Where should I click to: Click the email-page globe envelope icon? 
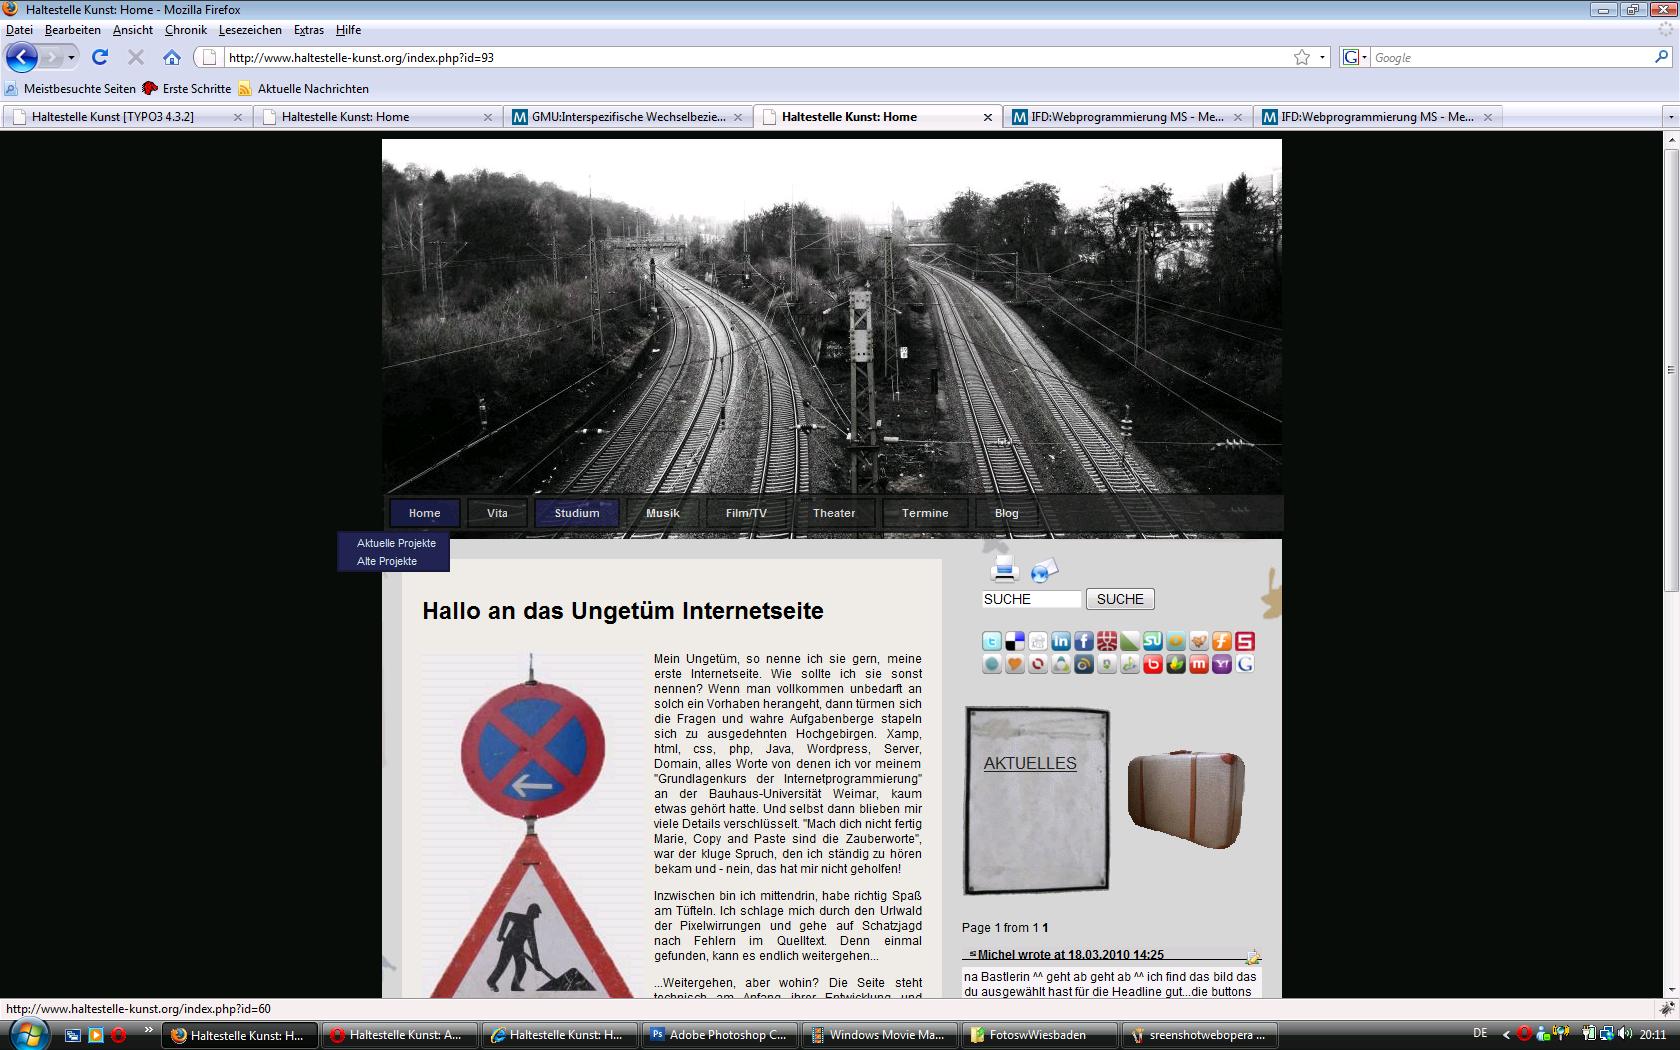click(1044, 570)
